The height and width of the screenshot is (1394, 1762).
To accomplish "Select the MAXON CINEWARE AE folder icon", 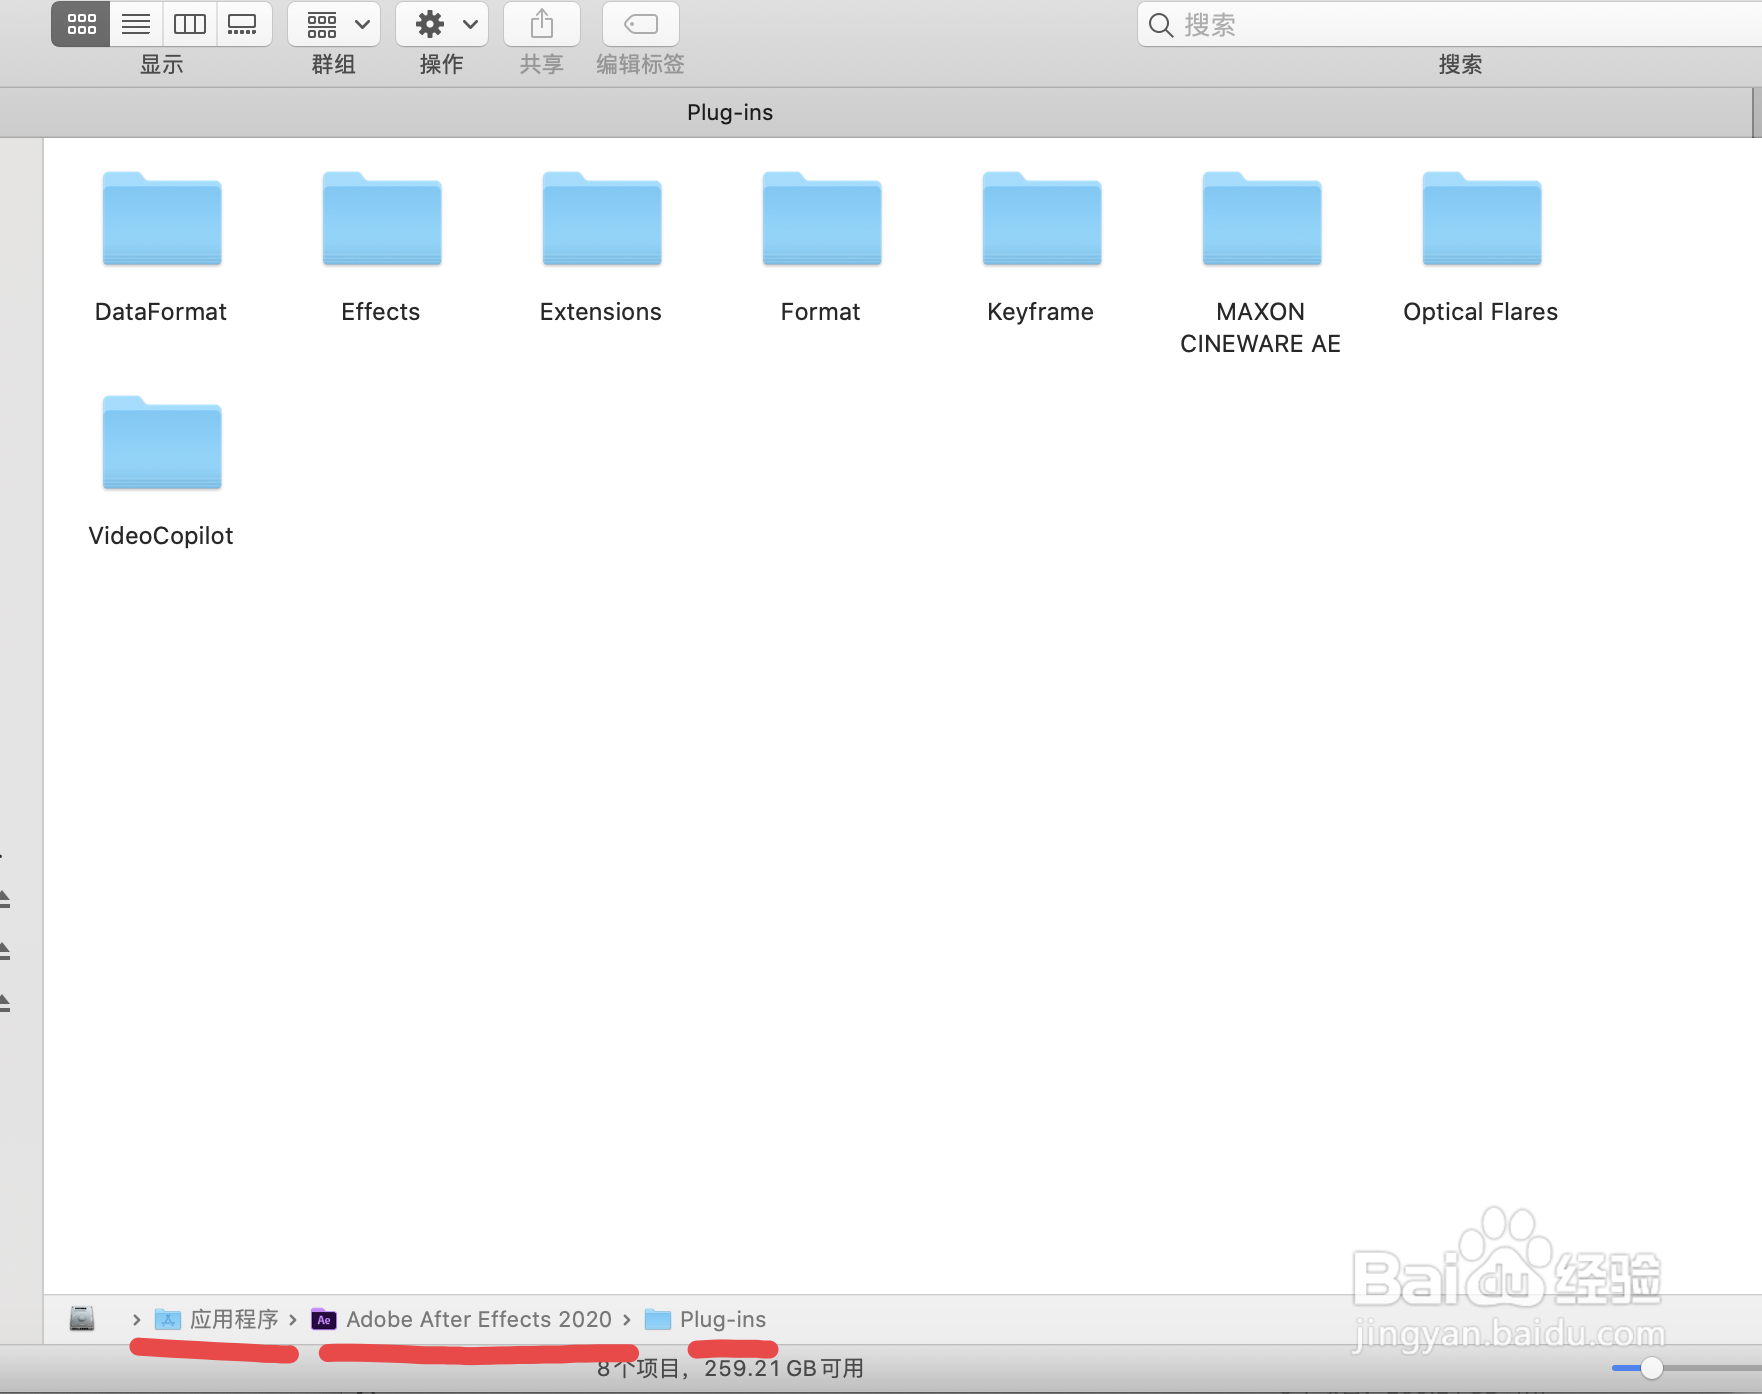I will point(1262,219).
